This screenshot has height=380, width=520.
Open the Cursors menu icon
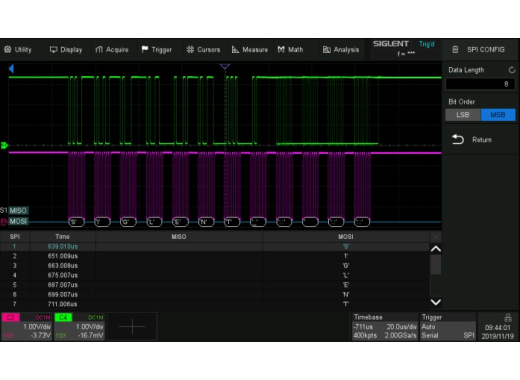coord(190,50)
